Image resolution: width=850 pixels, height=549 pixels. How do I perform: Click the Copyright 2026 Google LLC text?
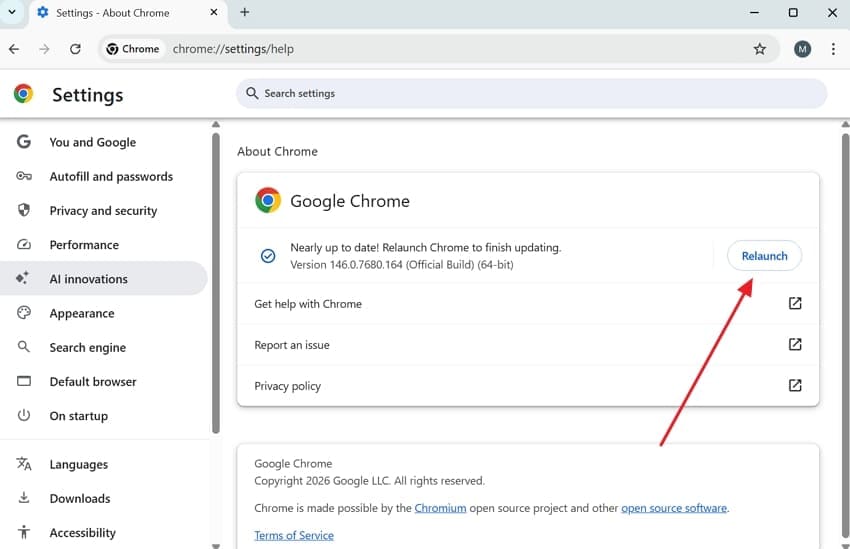point(369,481)
